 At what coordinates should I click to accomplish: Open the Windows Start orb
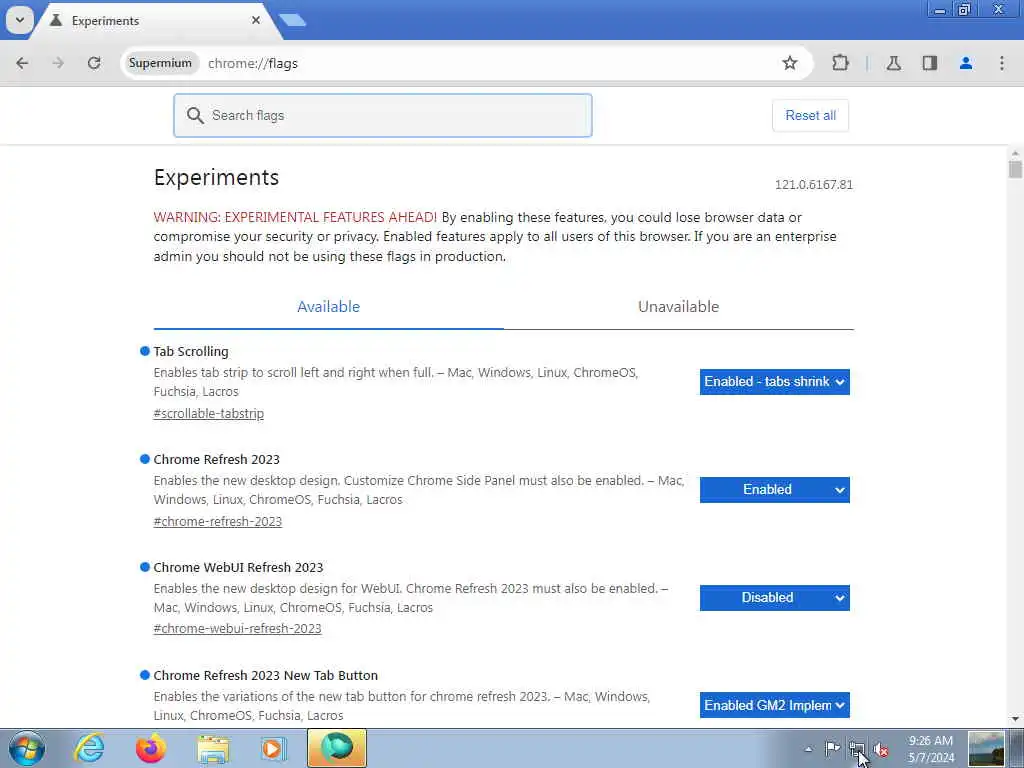27,748
